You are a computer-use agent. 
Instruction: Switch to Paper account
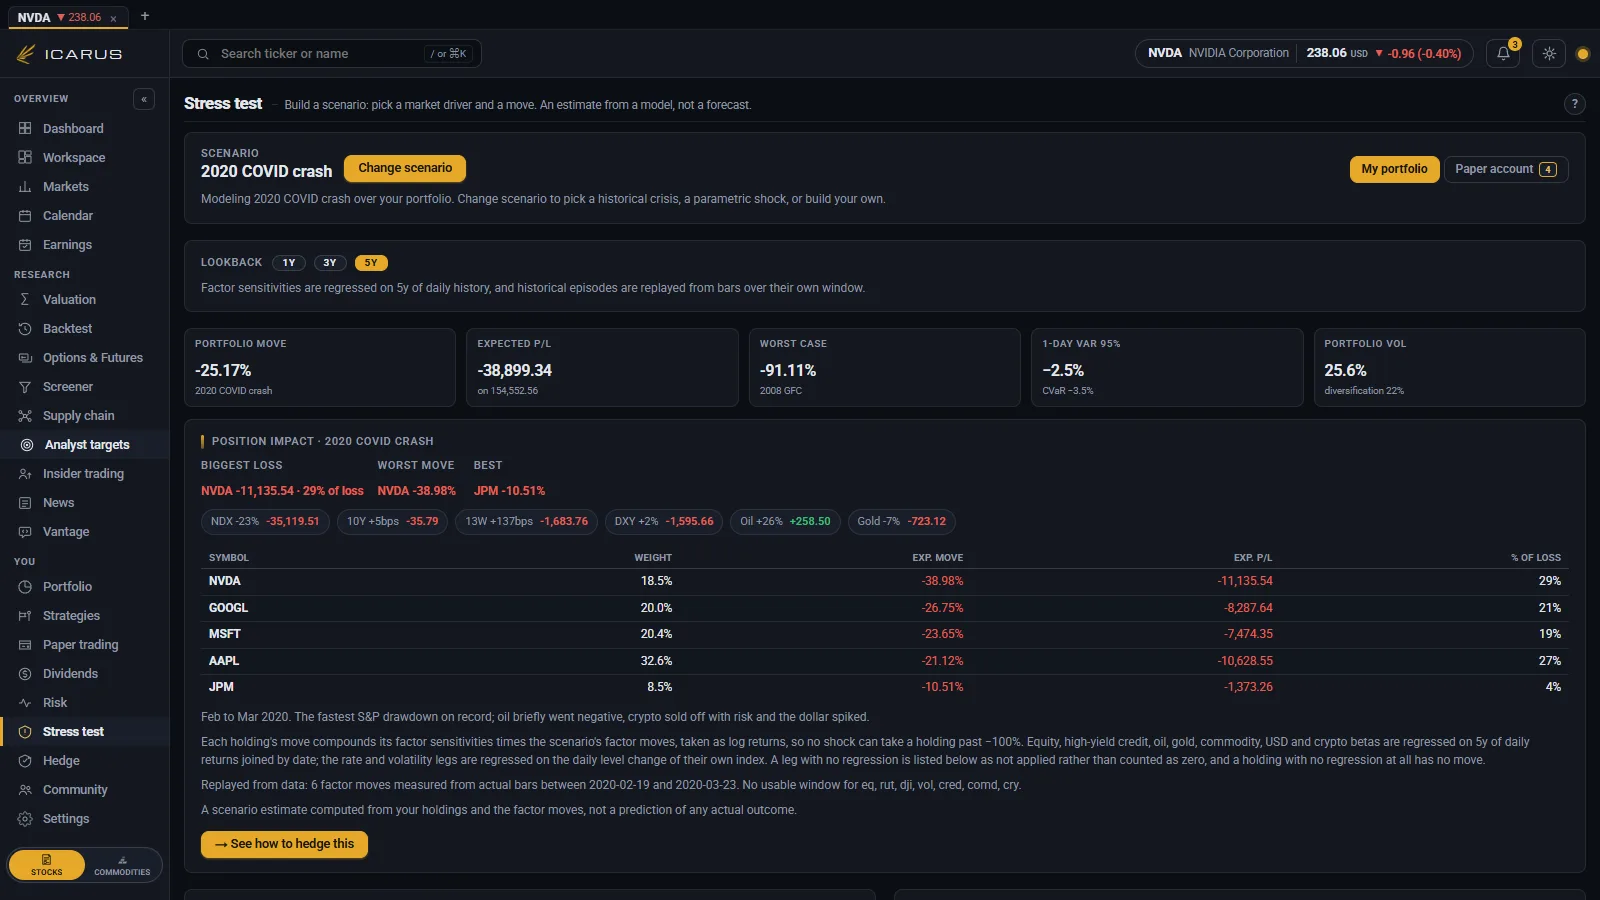1506,169
